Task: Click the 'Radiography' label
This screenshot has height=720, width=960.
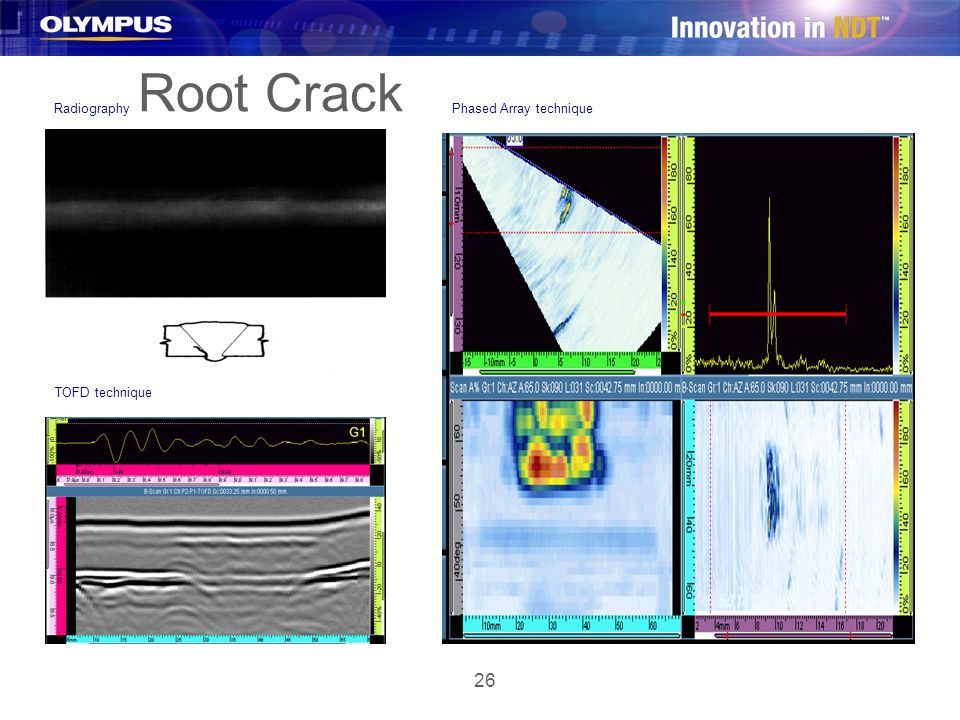Action: [x=91, y=108]
